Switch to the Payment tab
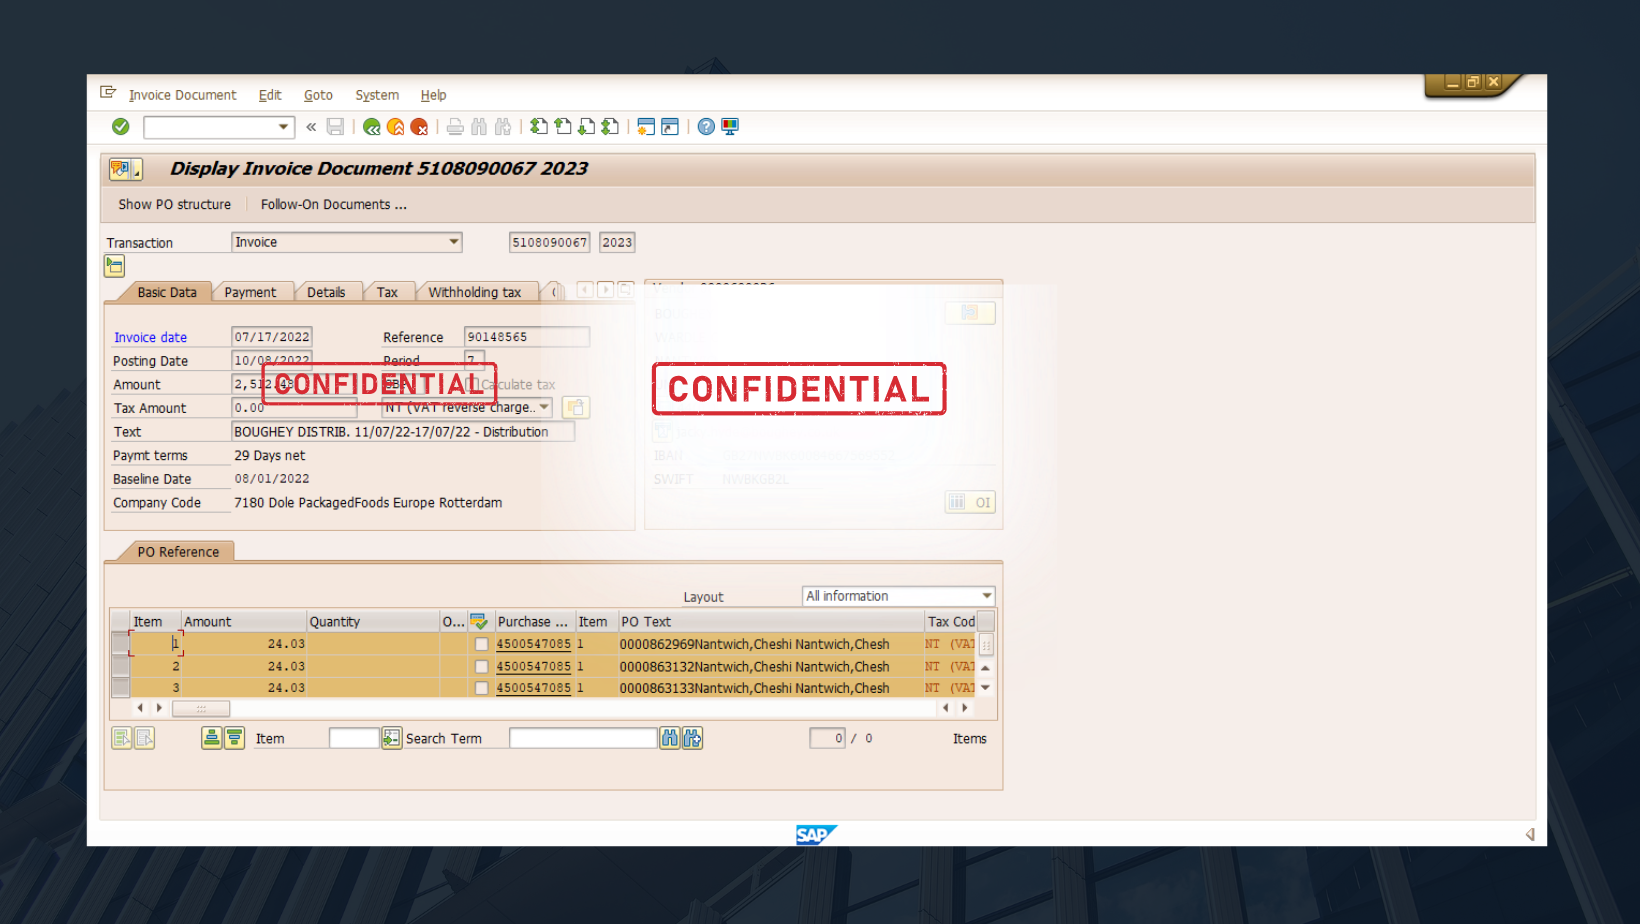1640x924 pixels. coord(250,292)
